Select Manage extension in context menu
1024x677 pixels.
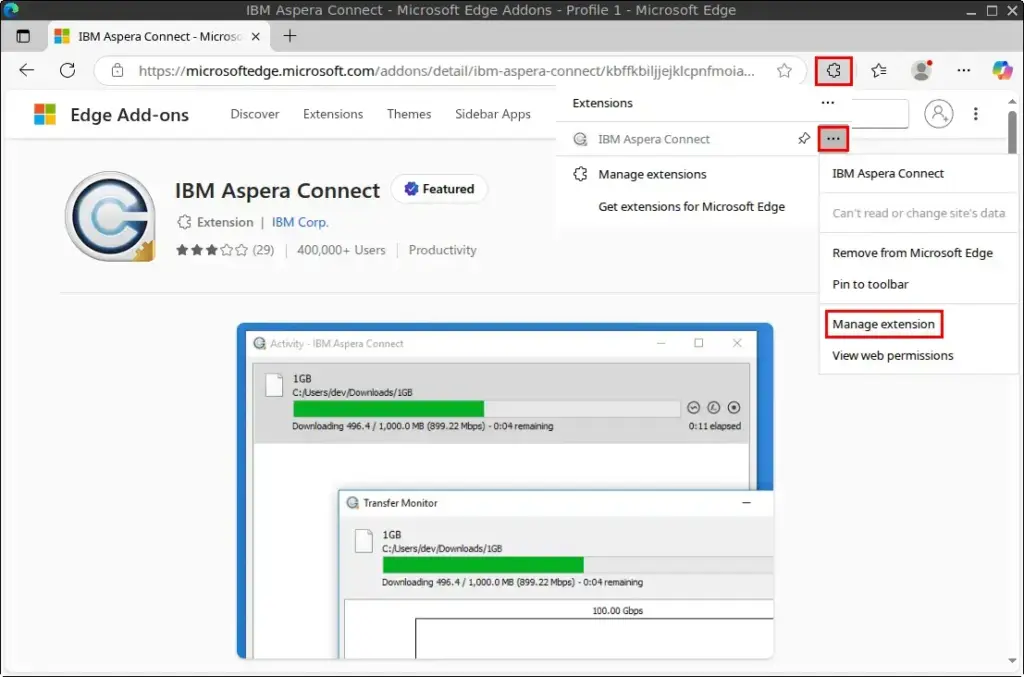click(x=884, y=324)
